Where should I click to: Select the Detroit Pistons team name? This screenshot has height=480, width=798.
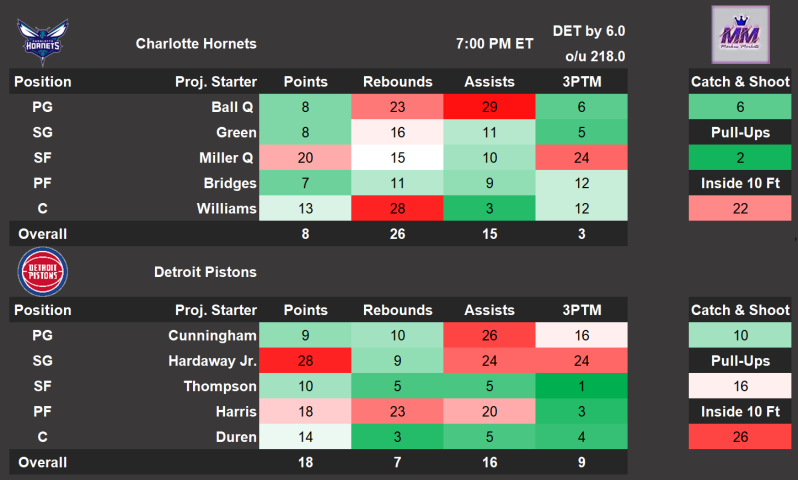tap(205, 272)
